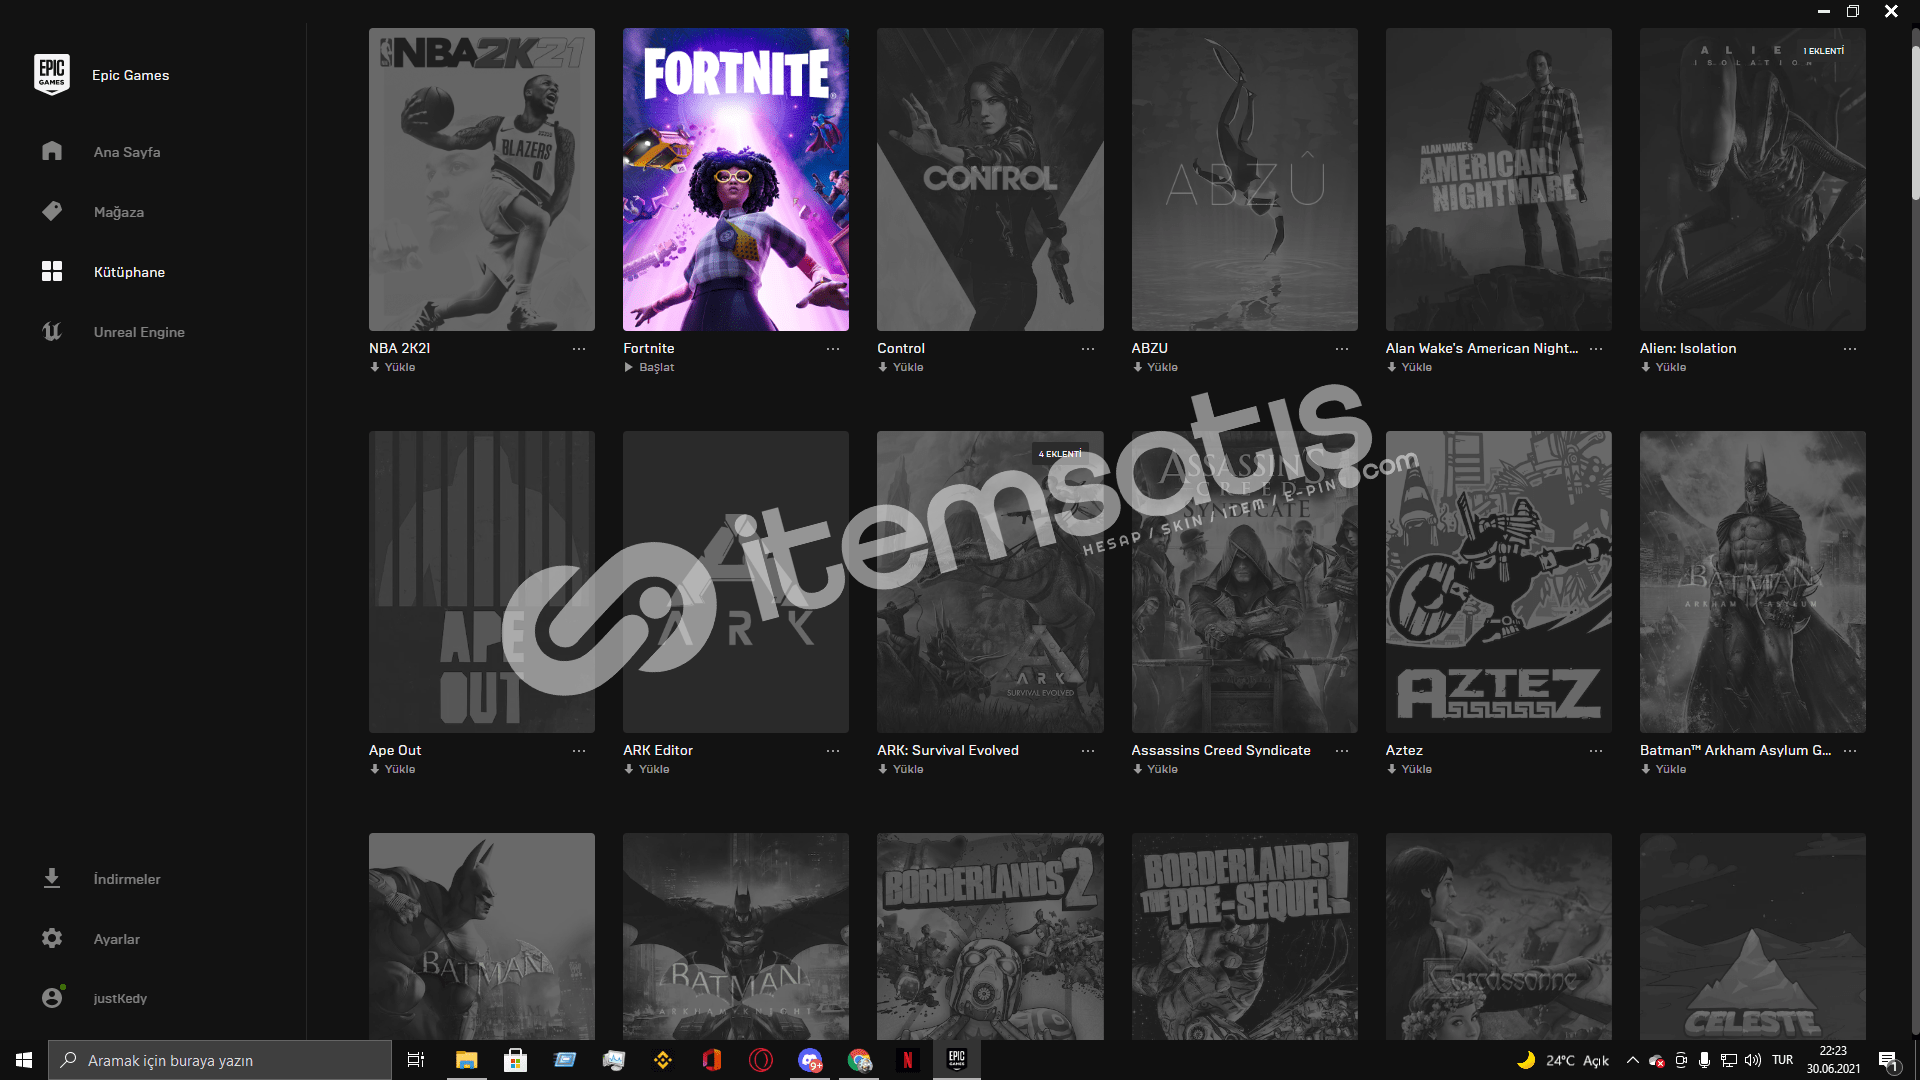Click the download arrow icon beside İndirmeler

click(52, 878)
